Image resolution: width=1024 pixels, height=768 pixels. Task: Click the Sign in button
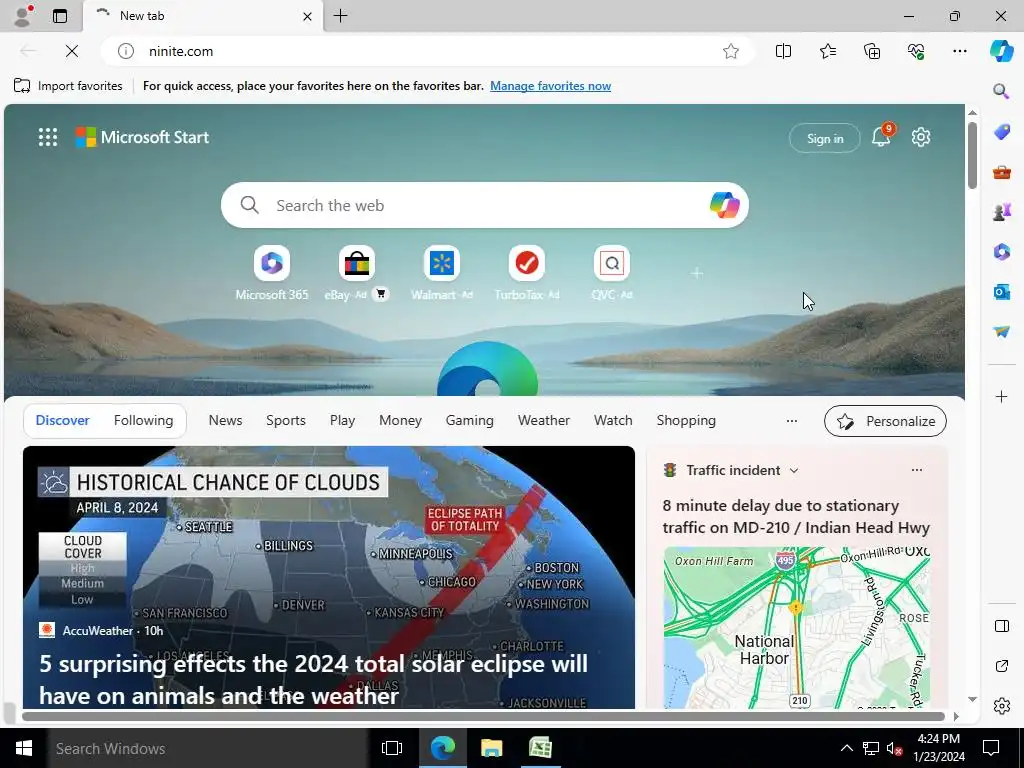click(x=825, y=138)
